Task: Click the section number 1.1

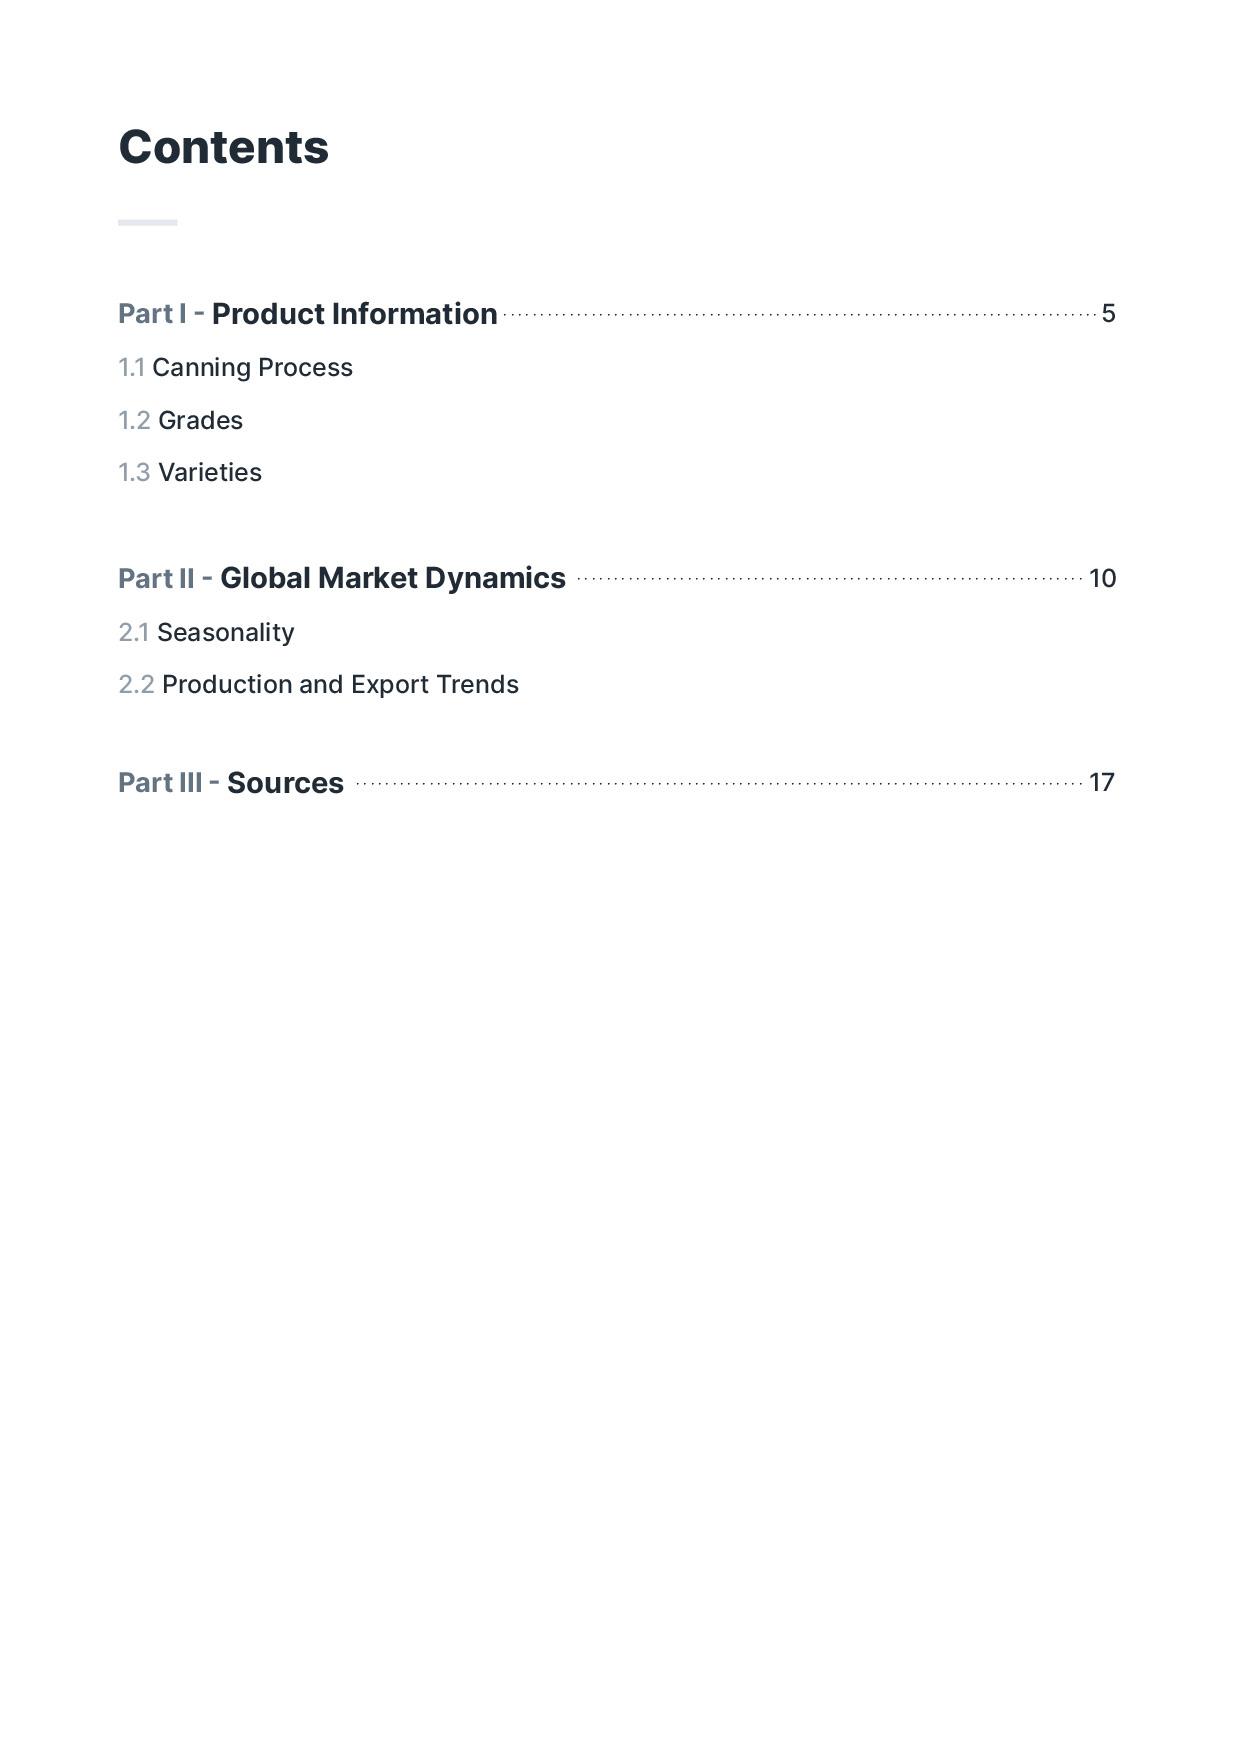Action: tap(131, 368)
